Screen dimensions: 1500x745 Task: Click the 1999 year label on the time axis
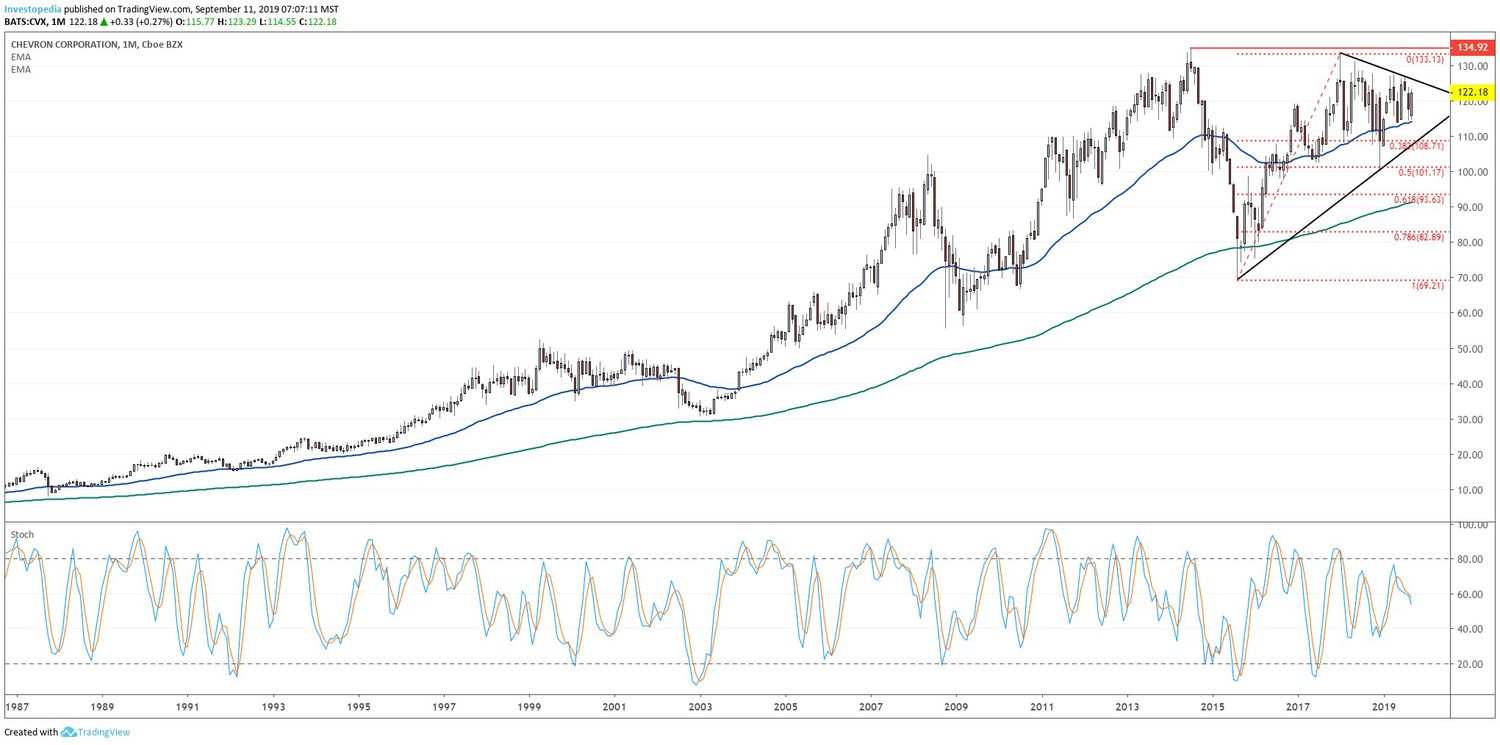[529, 706]
